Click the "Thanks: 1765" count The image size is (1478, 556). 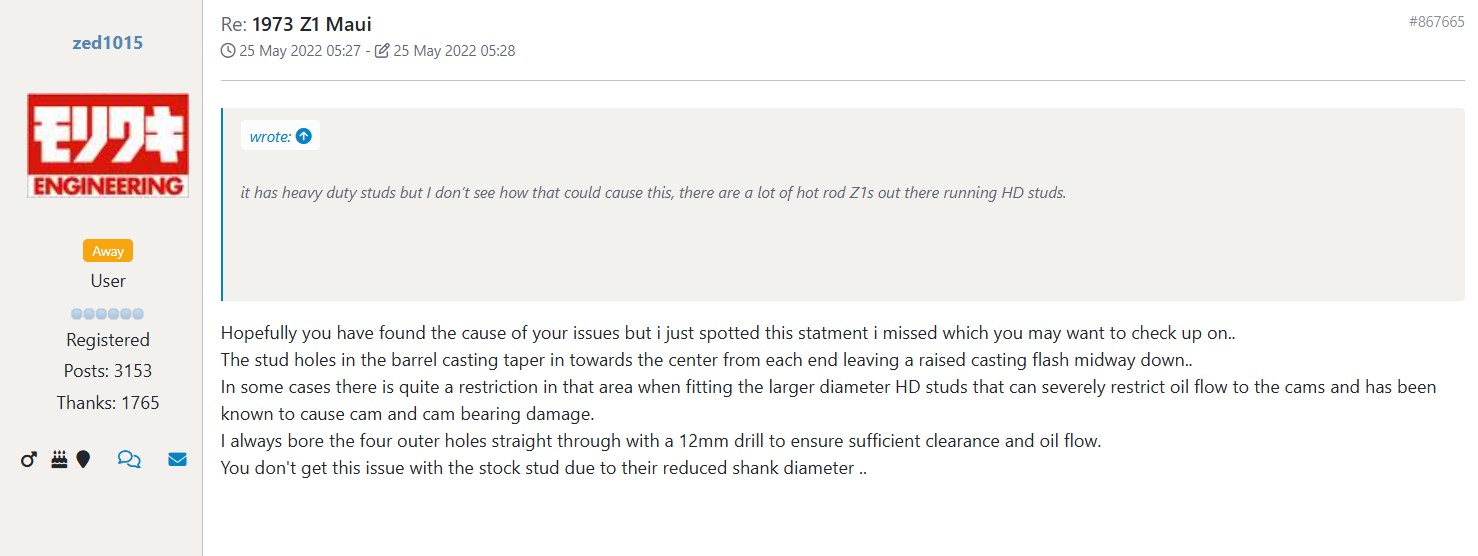[x=108, y=403]
